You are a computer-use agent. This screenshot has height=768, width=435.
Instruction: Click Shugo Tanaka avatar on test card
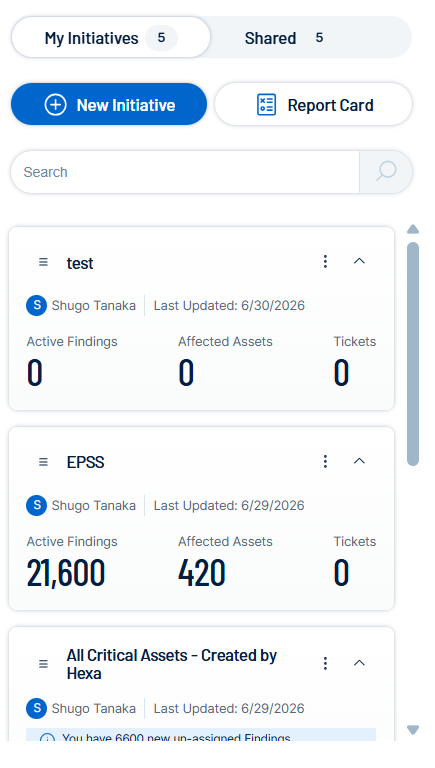point(36,306)
